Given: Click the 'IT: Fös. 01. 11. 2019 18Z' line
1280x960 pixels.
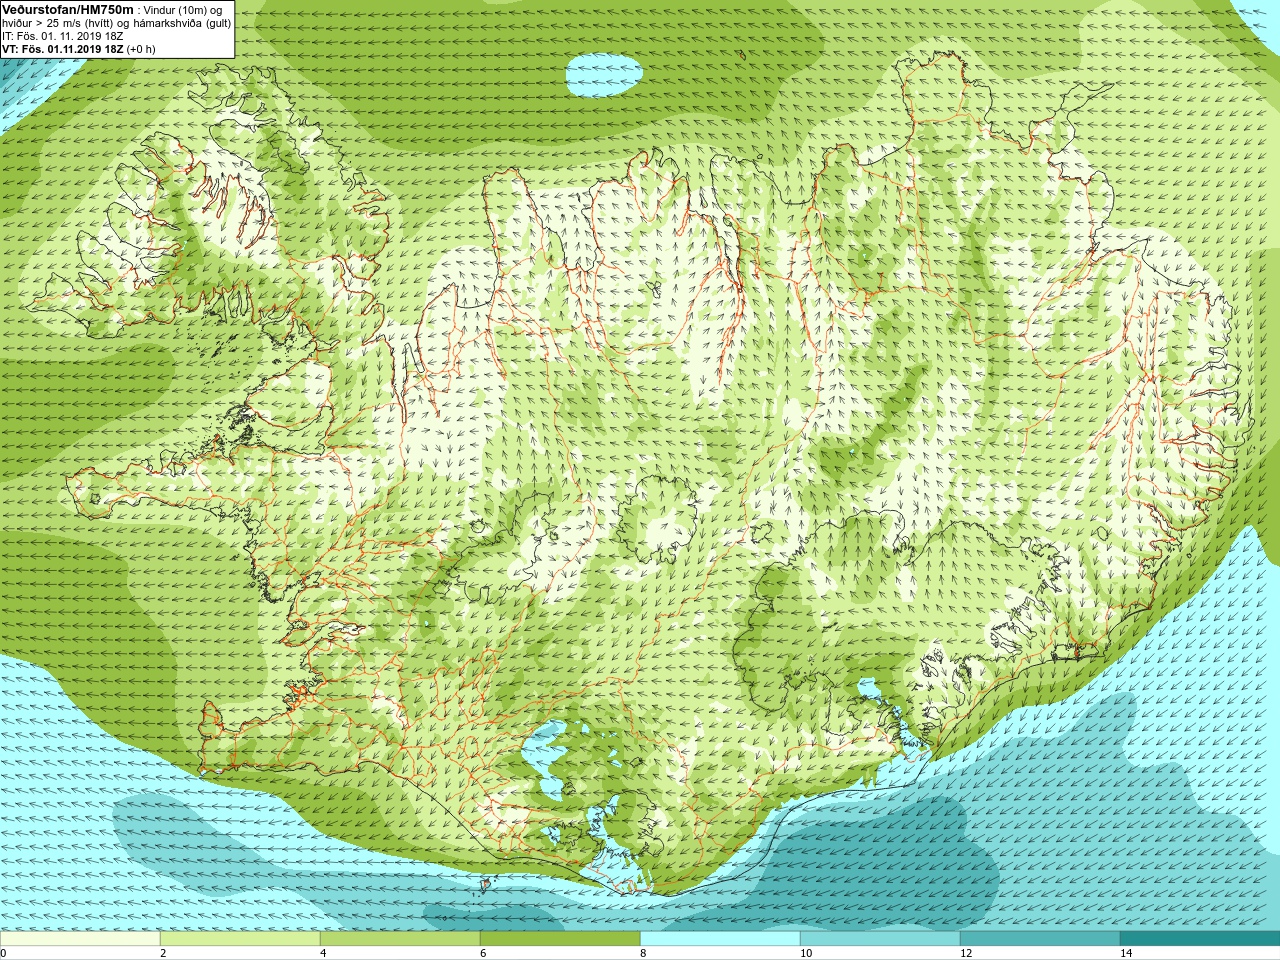Looking at the screenshot, I should point(63,36).
